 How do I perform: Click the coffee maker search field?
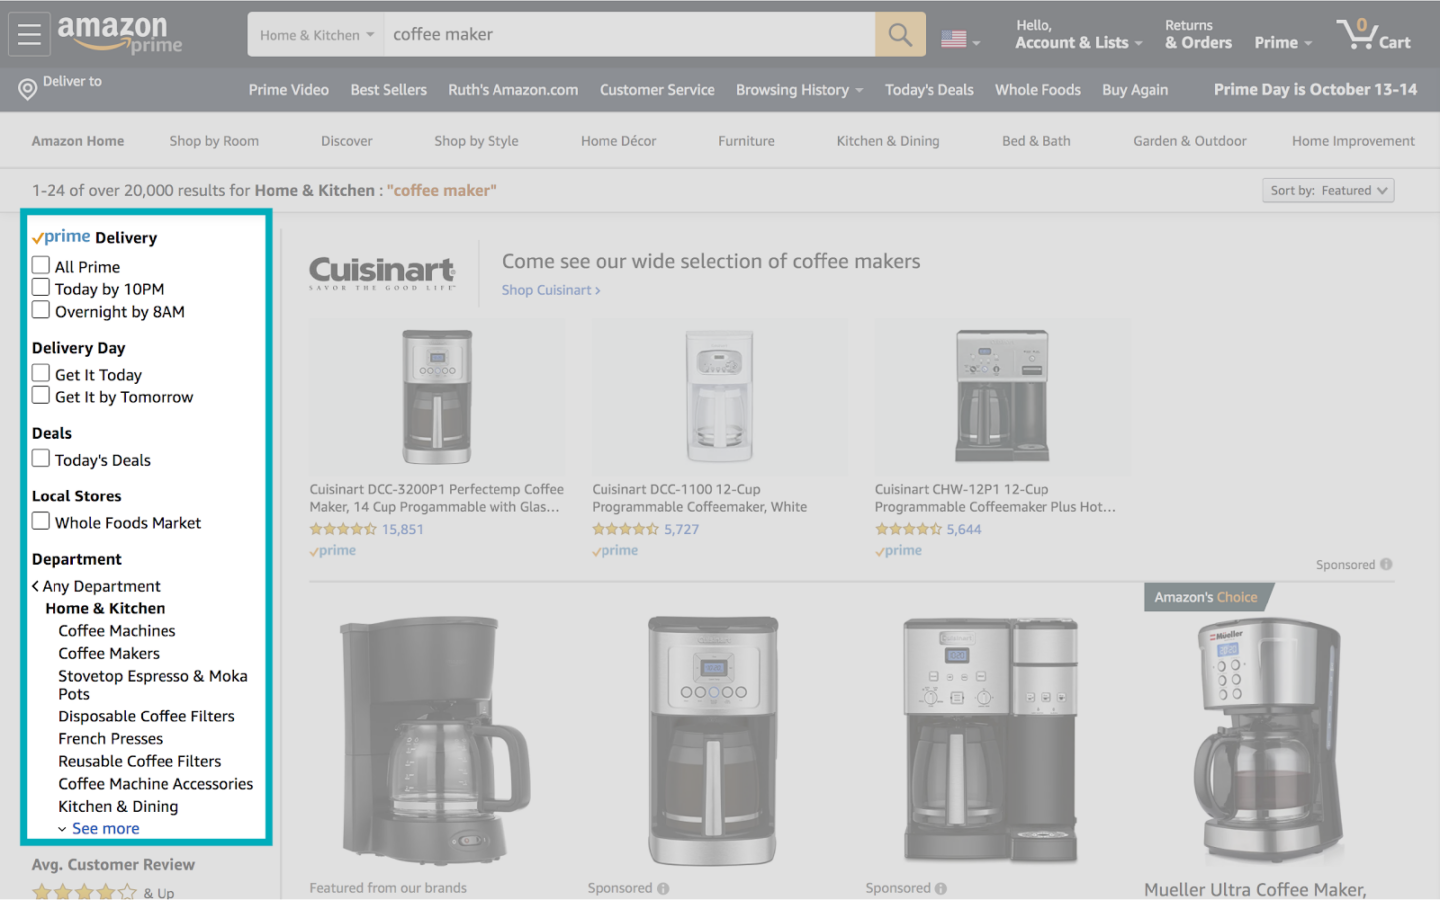(x=630, y=35)
